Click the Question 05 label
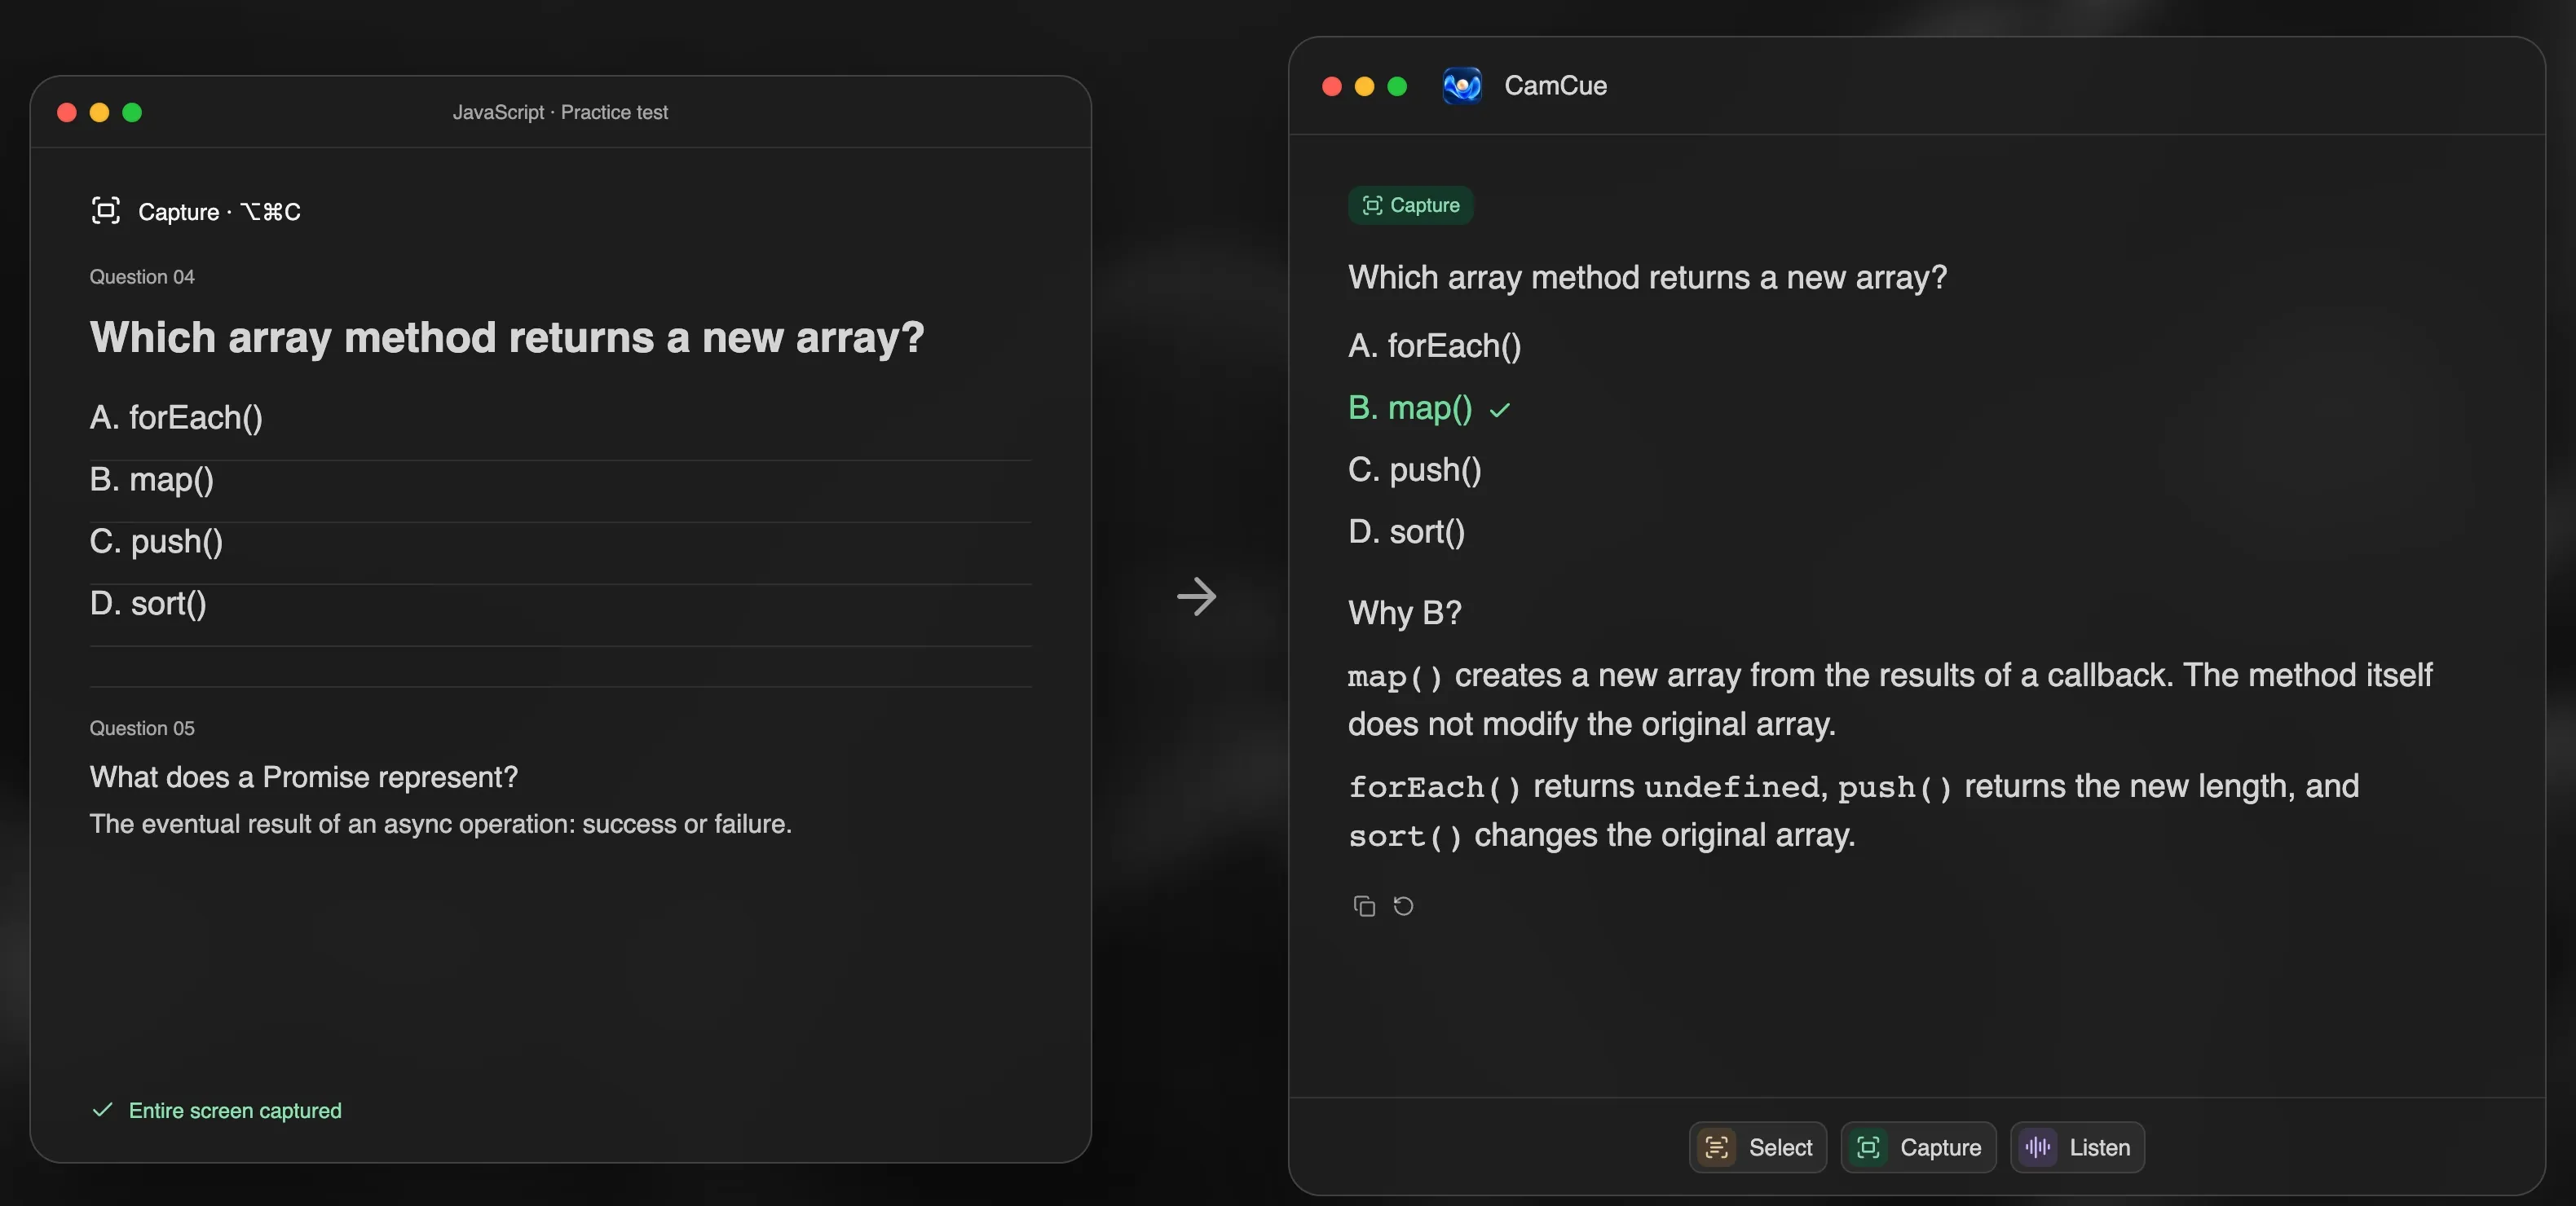Screen dimensions: 2576x1206 (x=142, y=728)
